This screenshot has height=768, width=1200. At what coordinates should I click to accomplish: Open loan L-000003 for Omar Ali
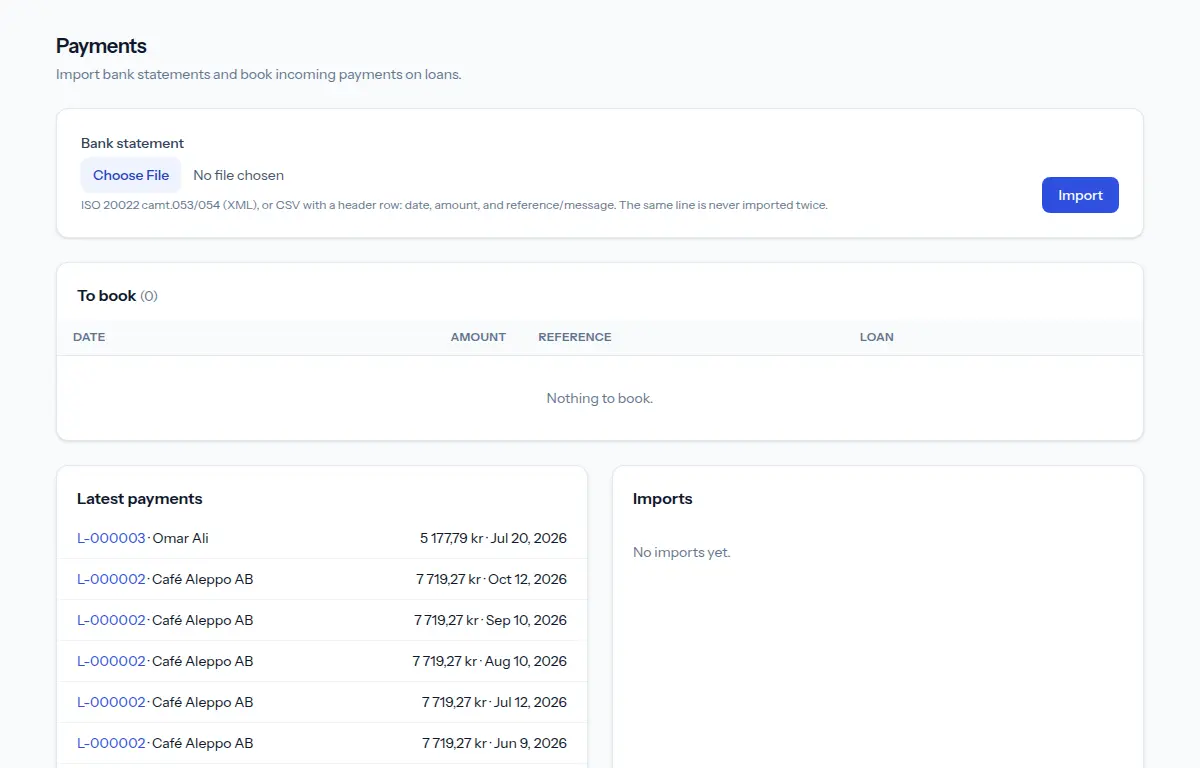pyautogui.click(x=111, y=538)
